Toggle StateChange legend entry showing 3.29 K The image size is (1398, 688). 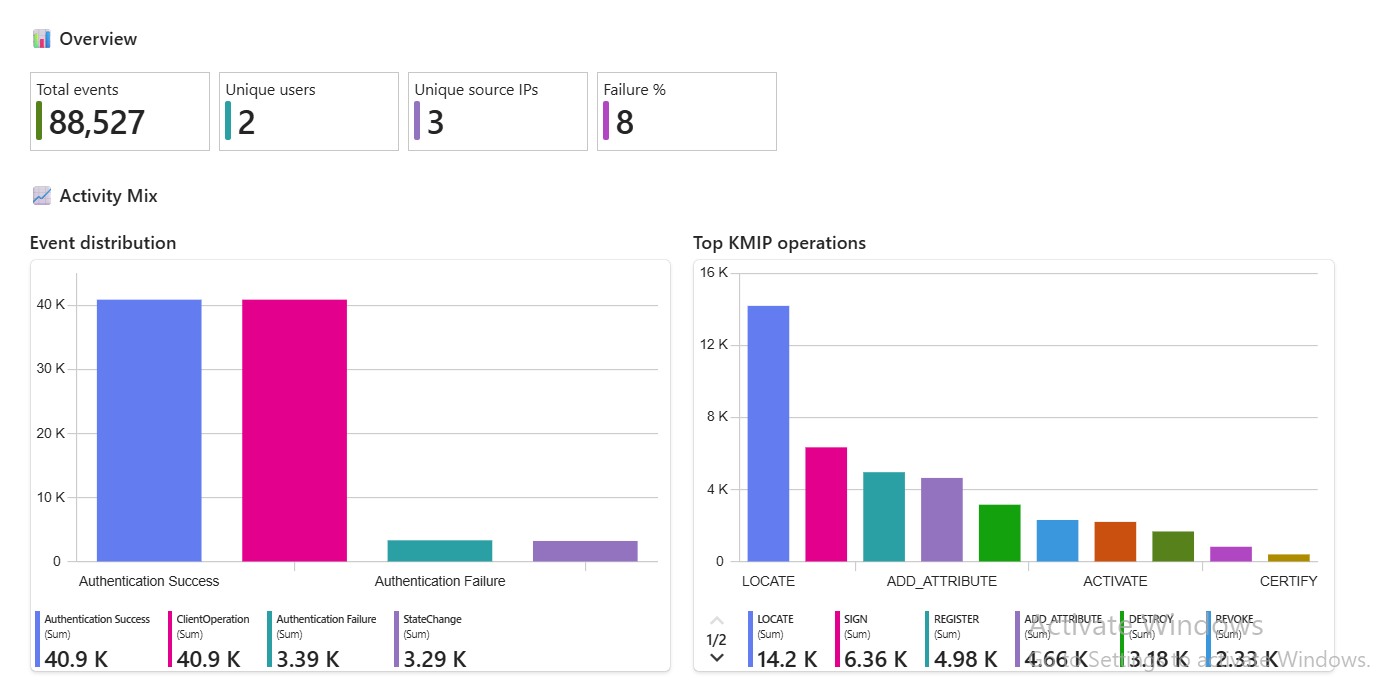pos(430,640)
